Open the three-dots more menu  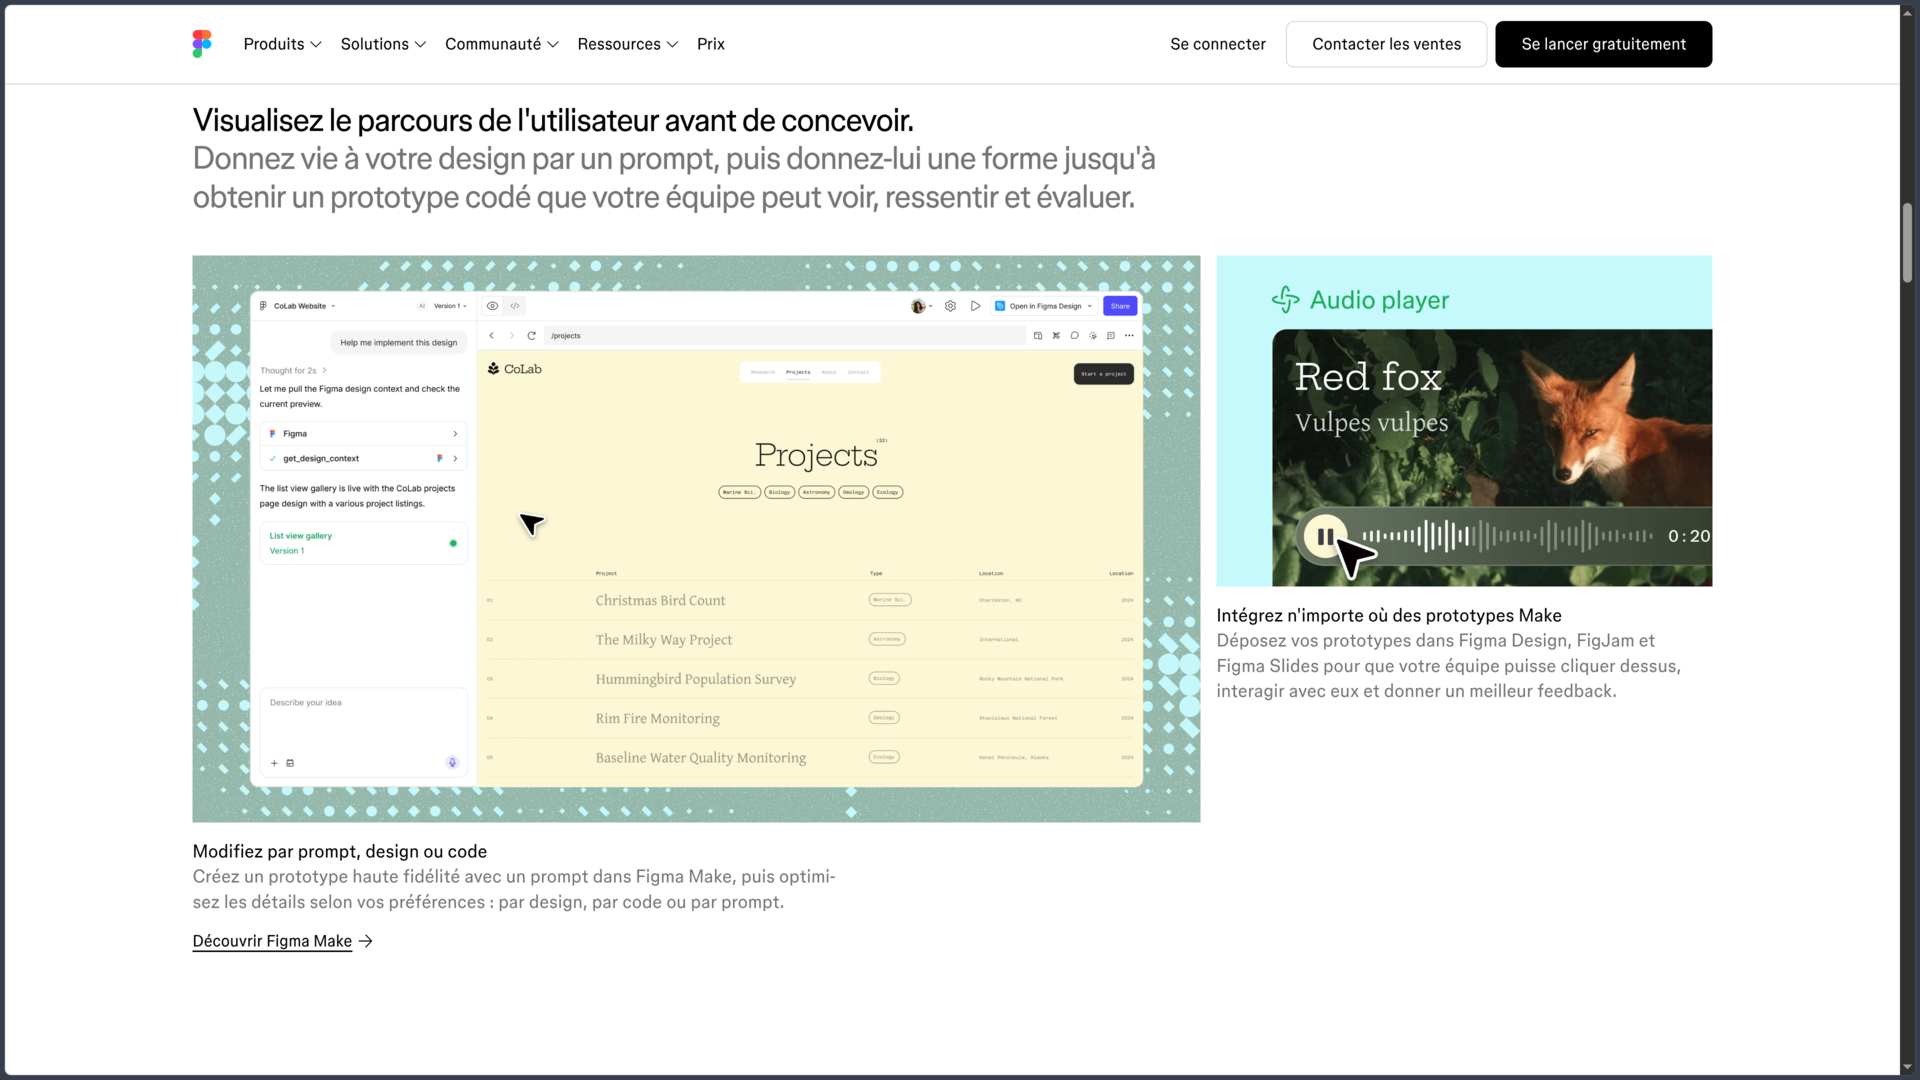[x=1129, y=335]
